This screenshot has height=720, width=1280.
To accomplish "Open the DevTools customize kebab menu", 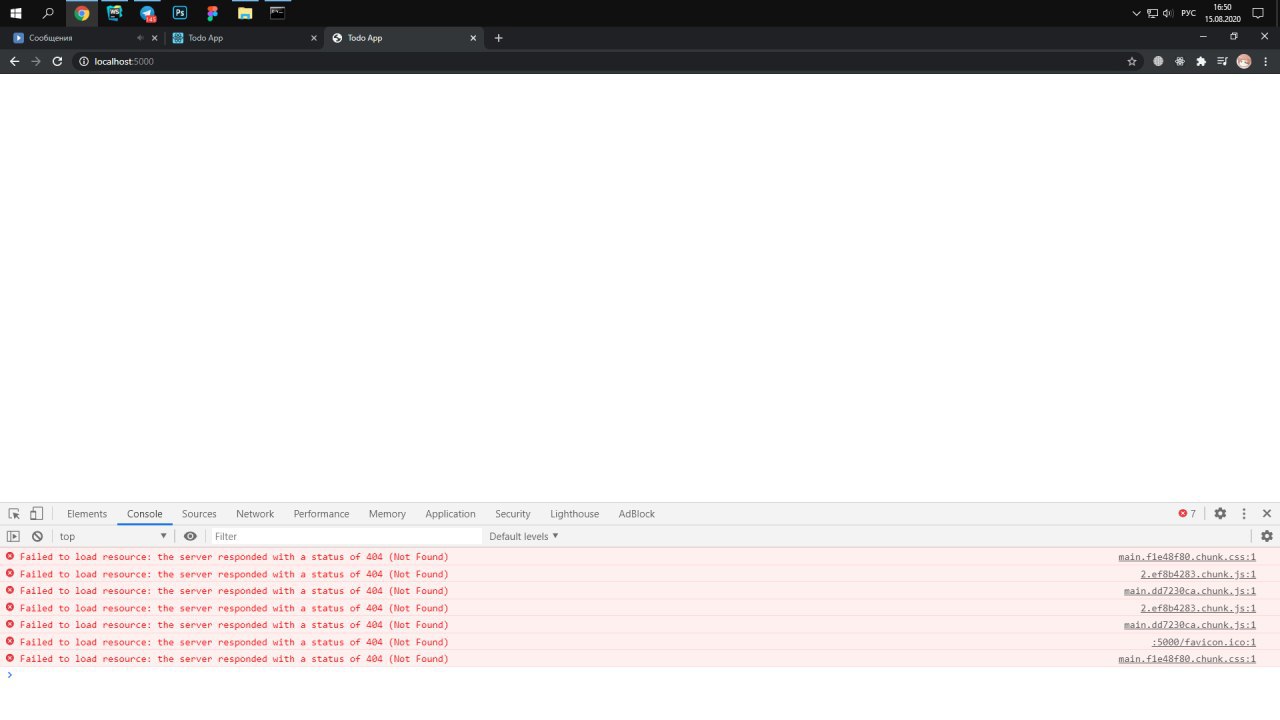I will pos(1244,513).
